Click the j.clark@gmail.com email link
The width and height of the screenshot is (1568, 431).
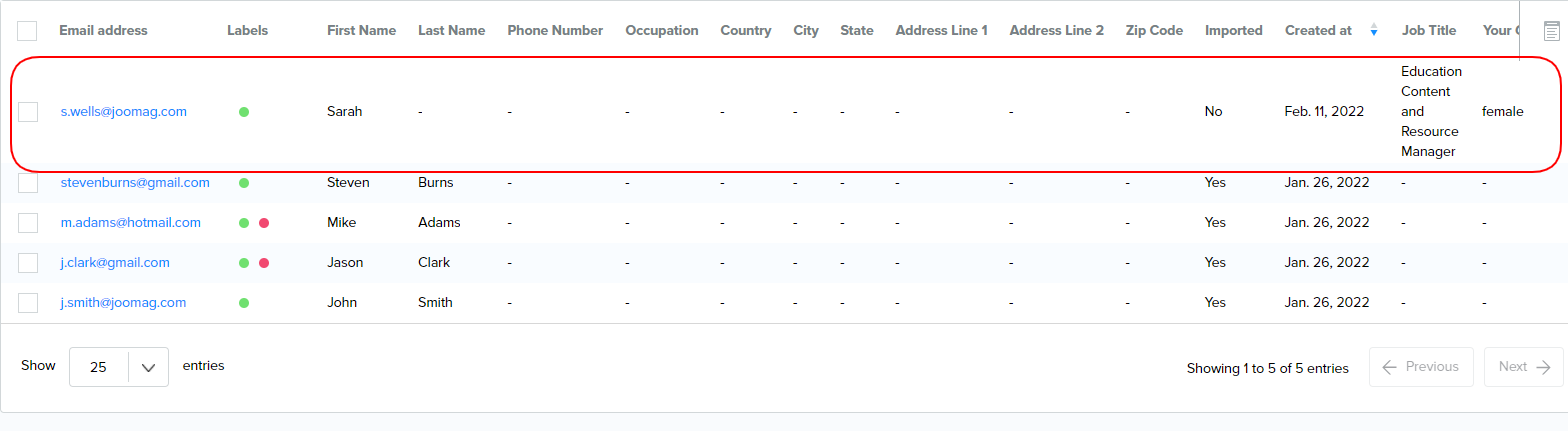tap(115, 263)
